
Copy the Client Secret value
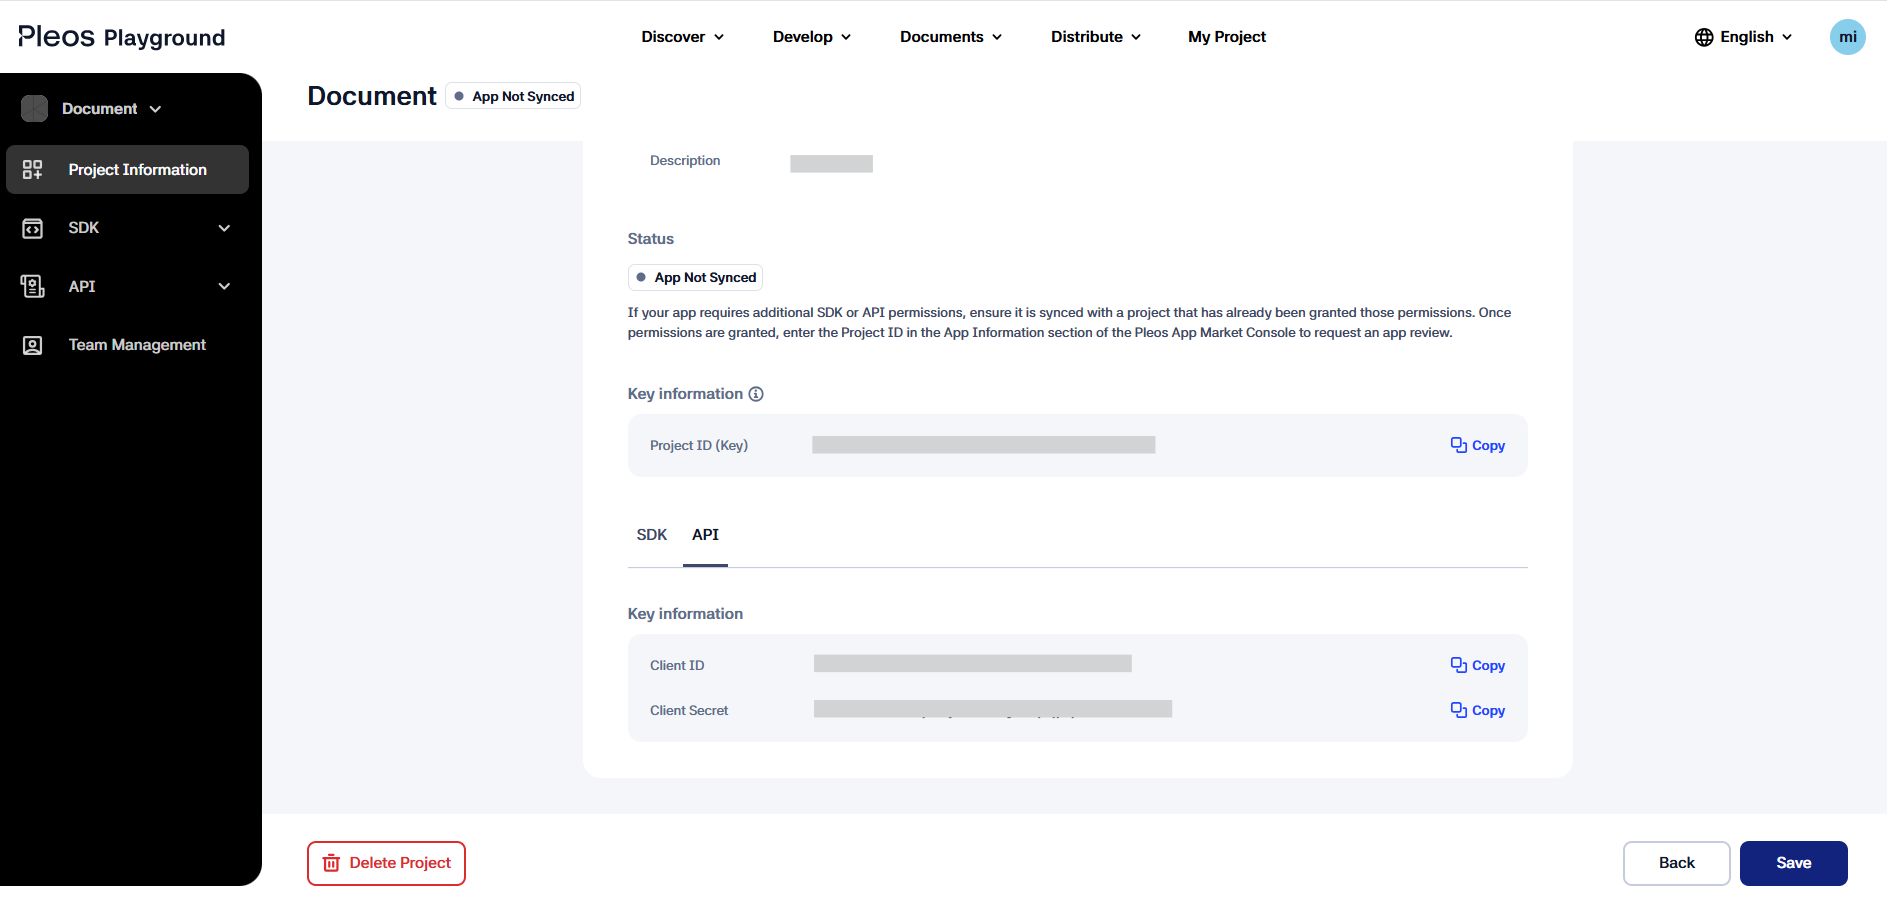(1477, 710)
